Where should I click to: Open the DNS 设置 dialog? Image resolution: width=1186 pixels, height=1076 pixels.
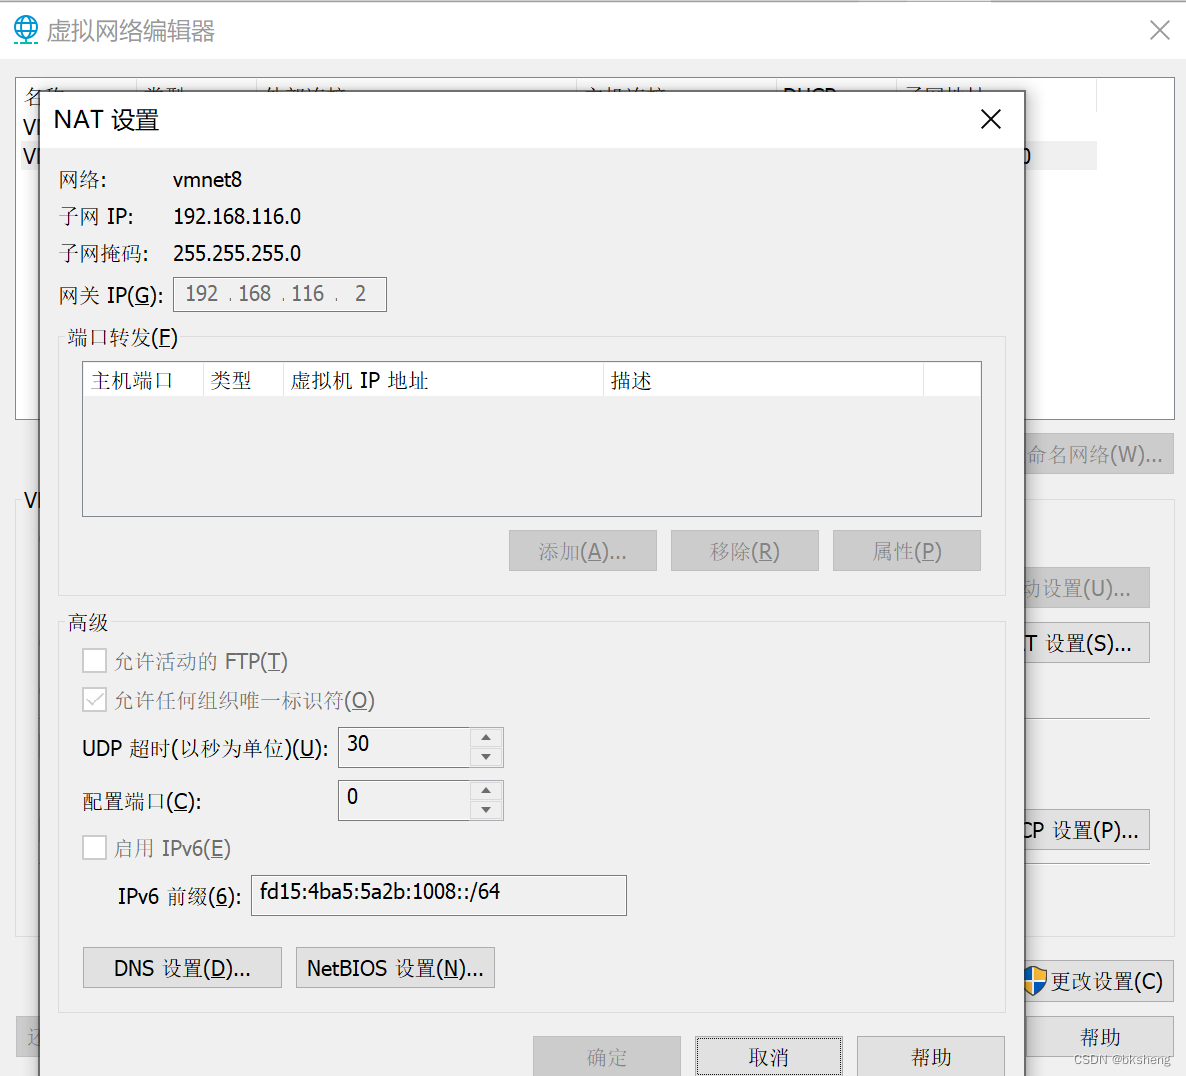click(x=181, y=967)
